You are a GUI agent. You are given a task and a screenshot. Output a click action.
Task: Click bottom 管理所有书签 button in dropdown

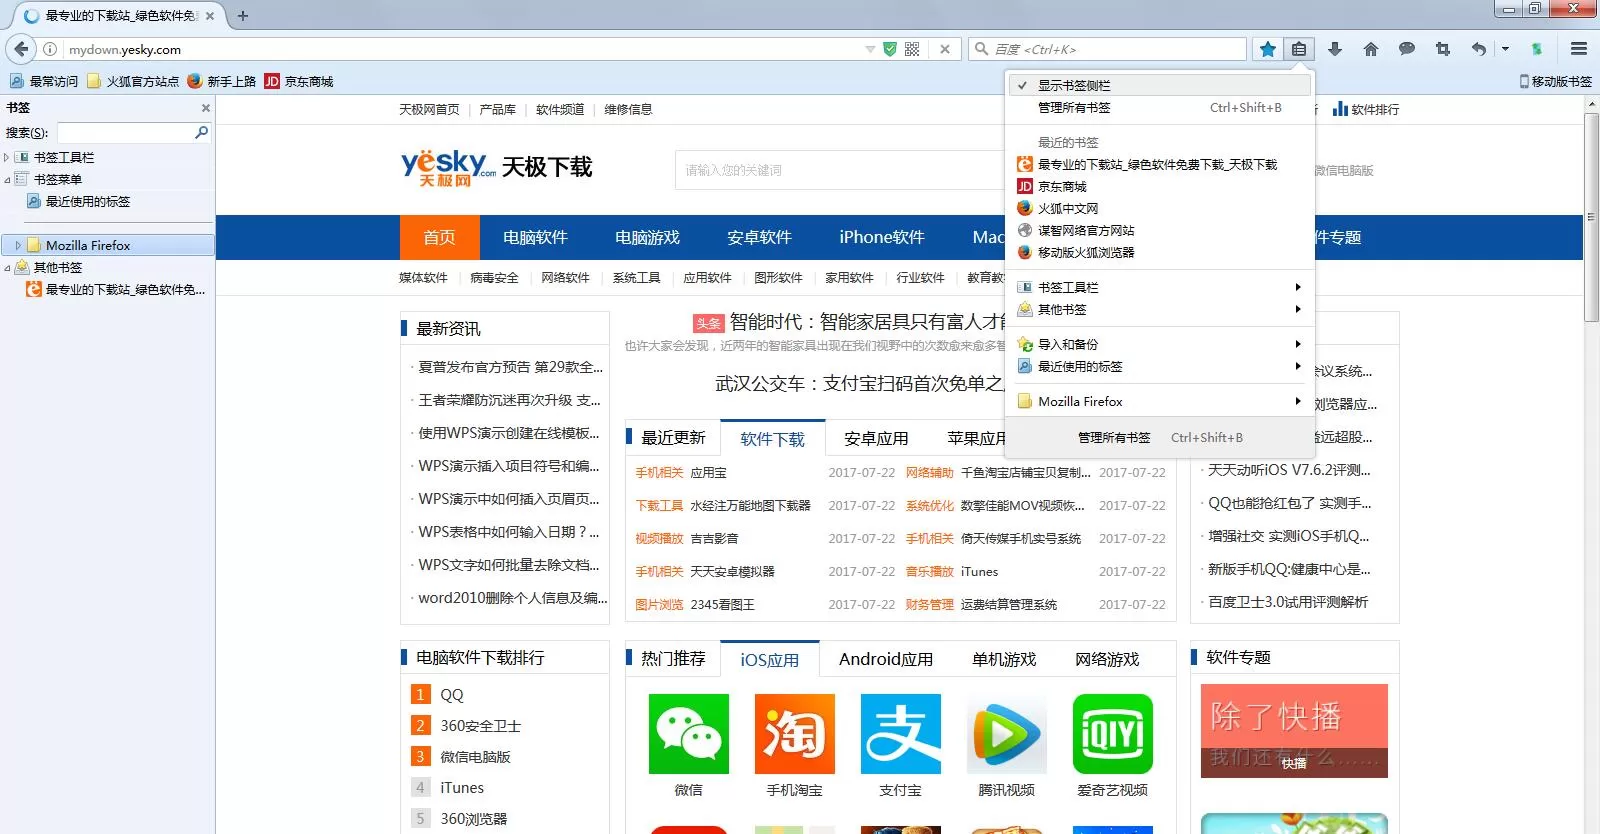pos(1160,438)
